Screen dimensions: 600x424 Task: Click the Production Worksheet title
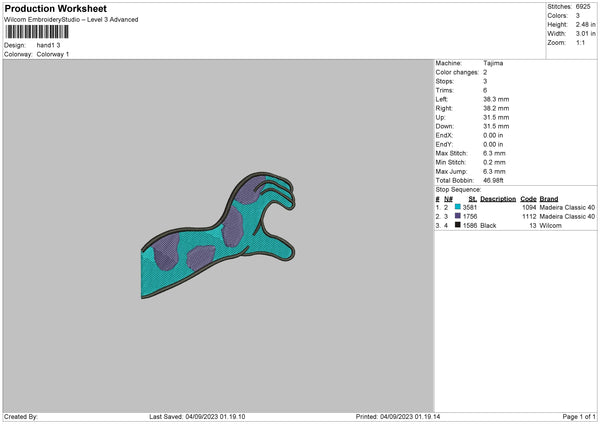point(55,8)
